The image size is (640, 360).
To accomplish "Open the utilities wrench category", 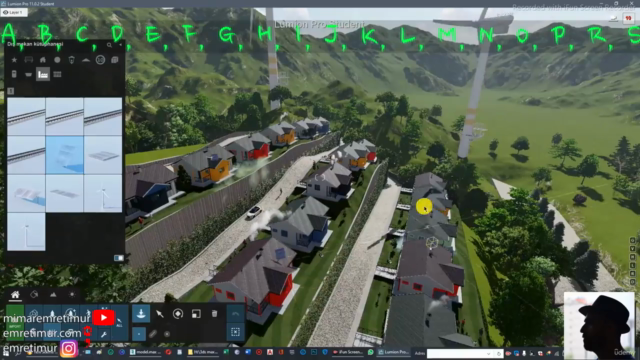I will pos(104,334).
